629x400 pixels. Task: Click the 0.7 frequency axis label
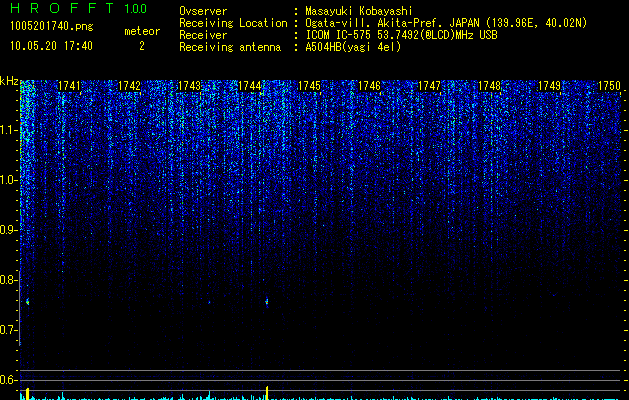tap(9, 330)
